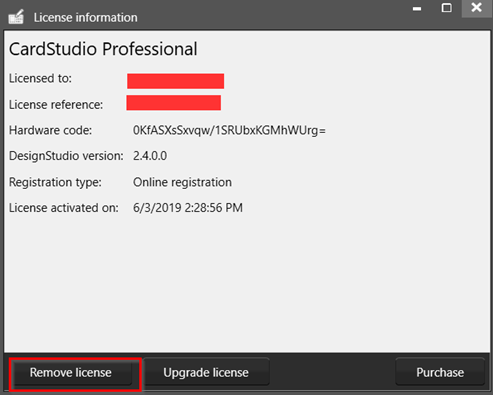Click the DesignStudio version: label
493x395 pixels.
point(66,156)
